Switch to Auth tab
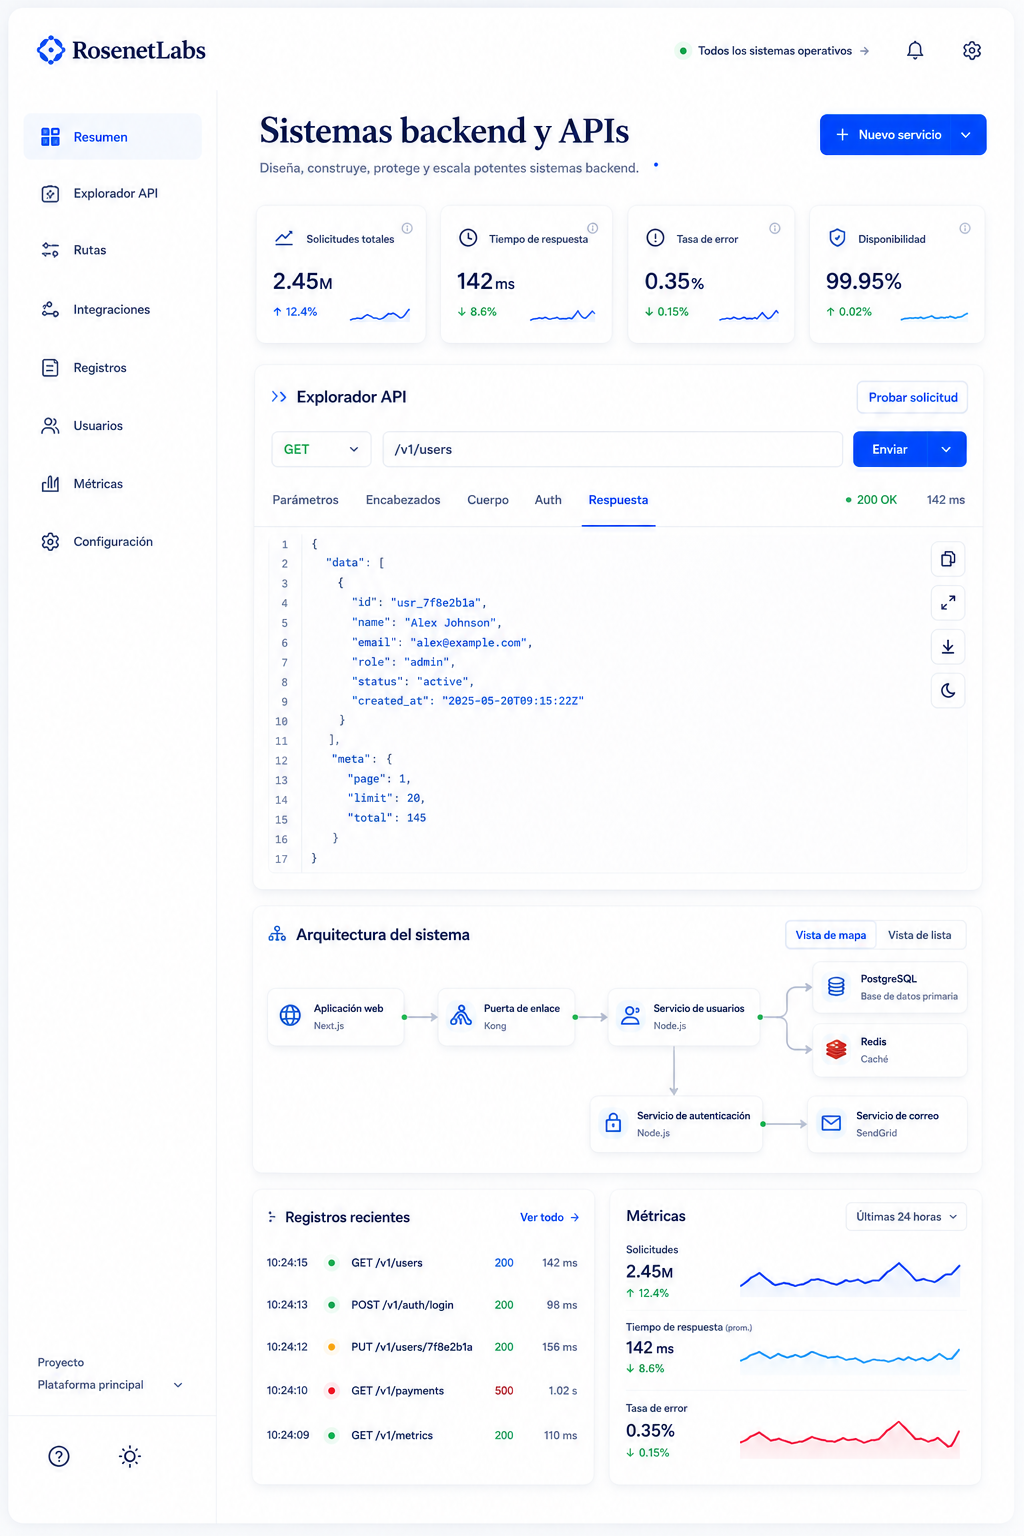 click(x=548, y=500)
